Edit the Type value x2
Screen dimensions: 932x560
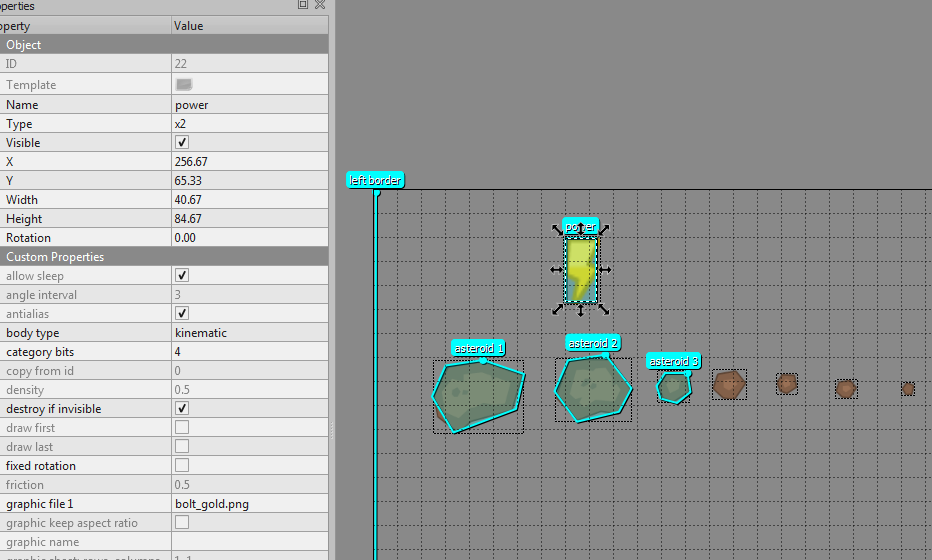[x=250, y=124]
